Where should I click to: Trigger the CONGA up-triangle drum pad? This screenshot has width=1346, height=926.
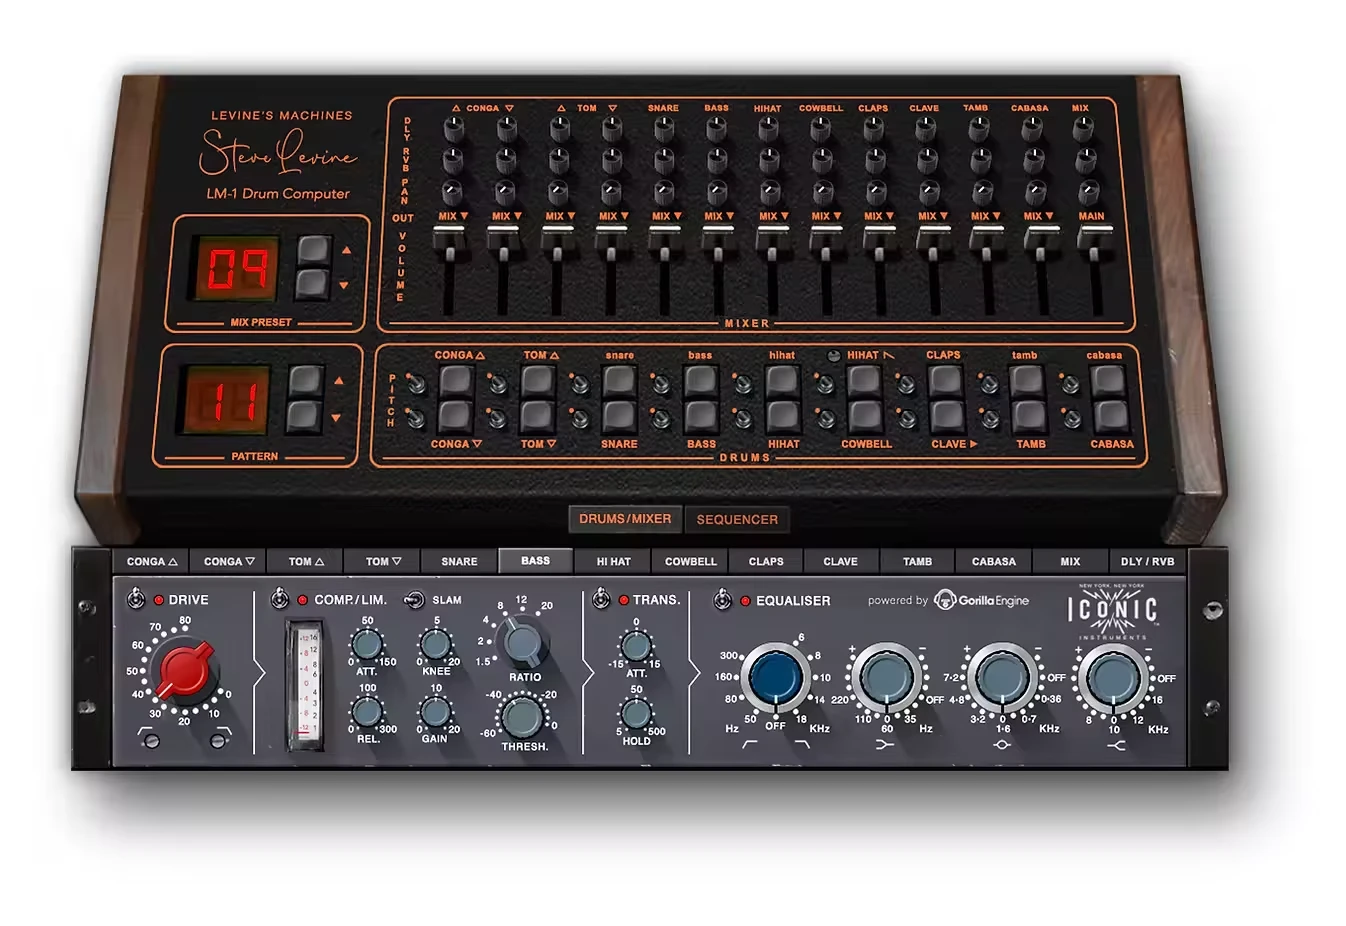[455, 381]
